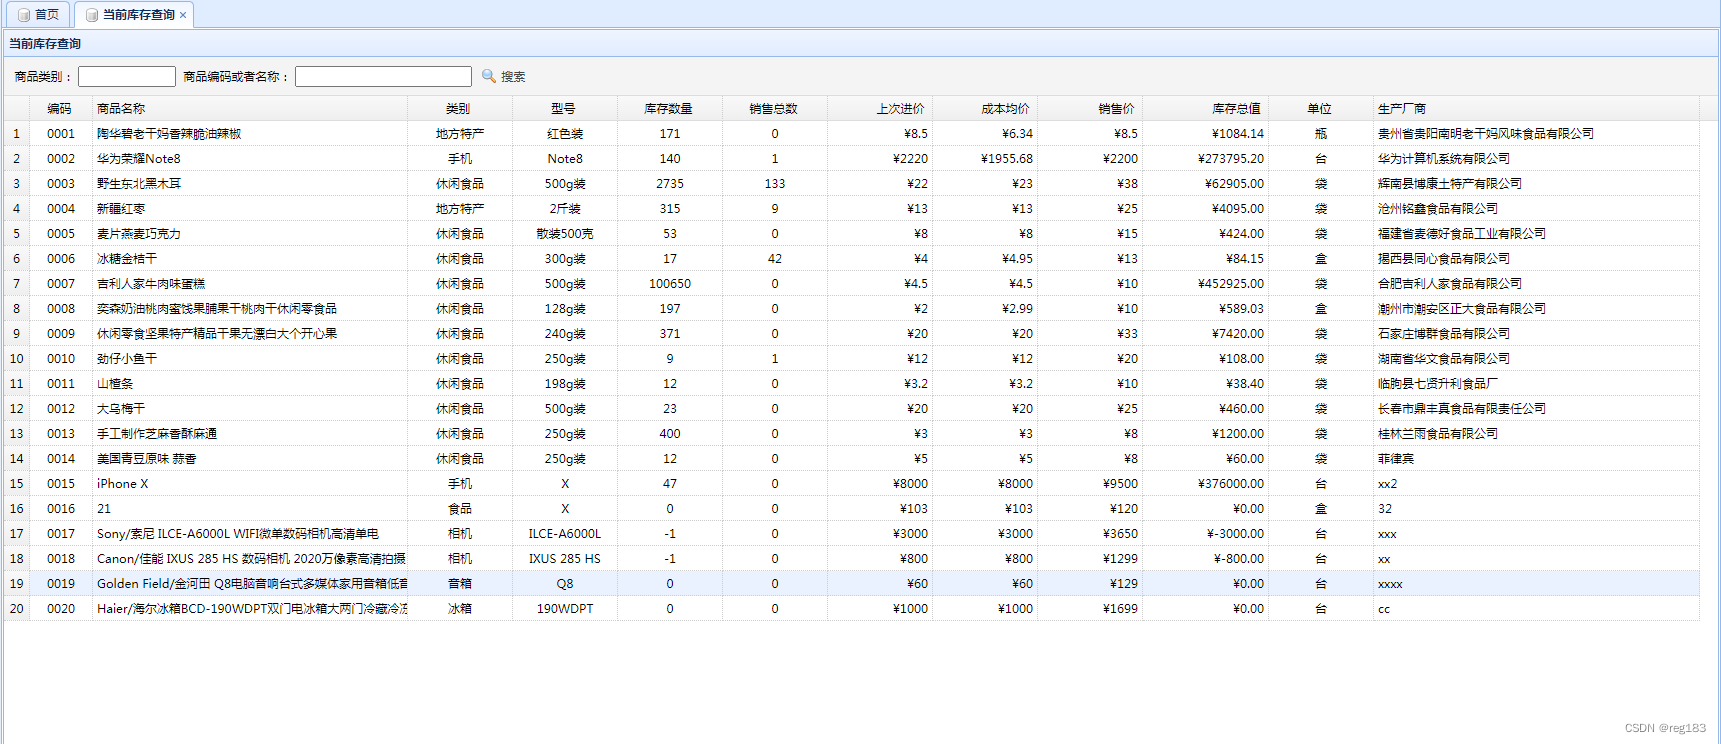Close the 当前库存查询 tab
This screenshot has height=744, width=1721.
pyautogui.click(x=183, y=15)
